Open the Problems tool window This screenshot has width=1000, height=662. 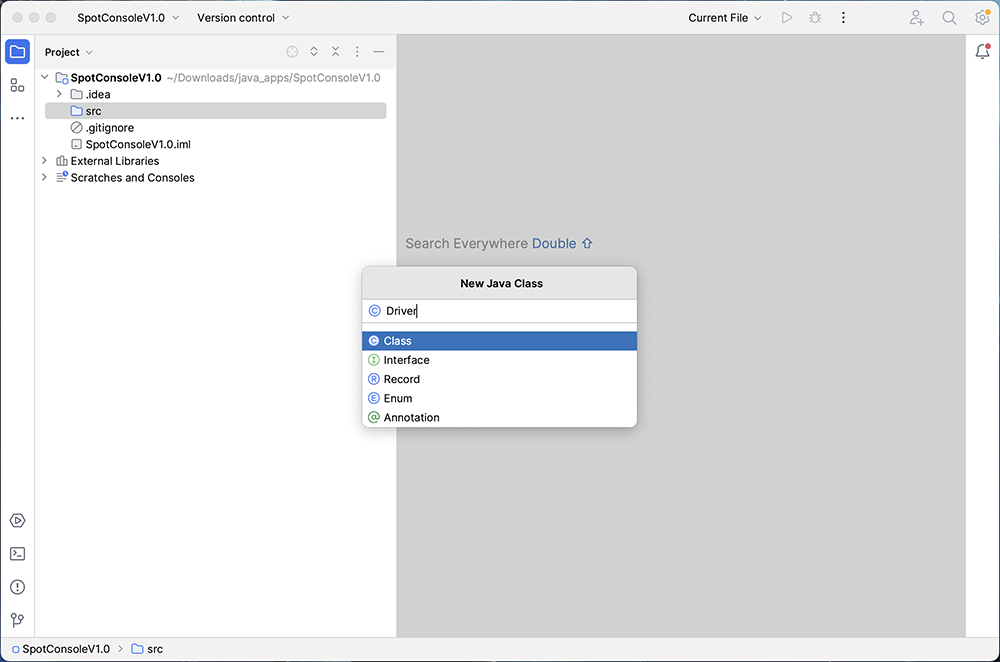coord(17,587)
